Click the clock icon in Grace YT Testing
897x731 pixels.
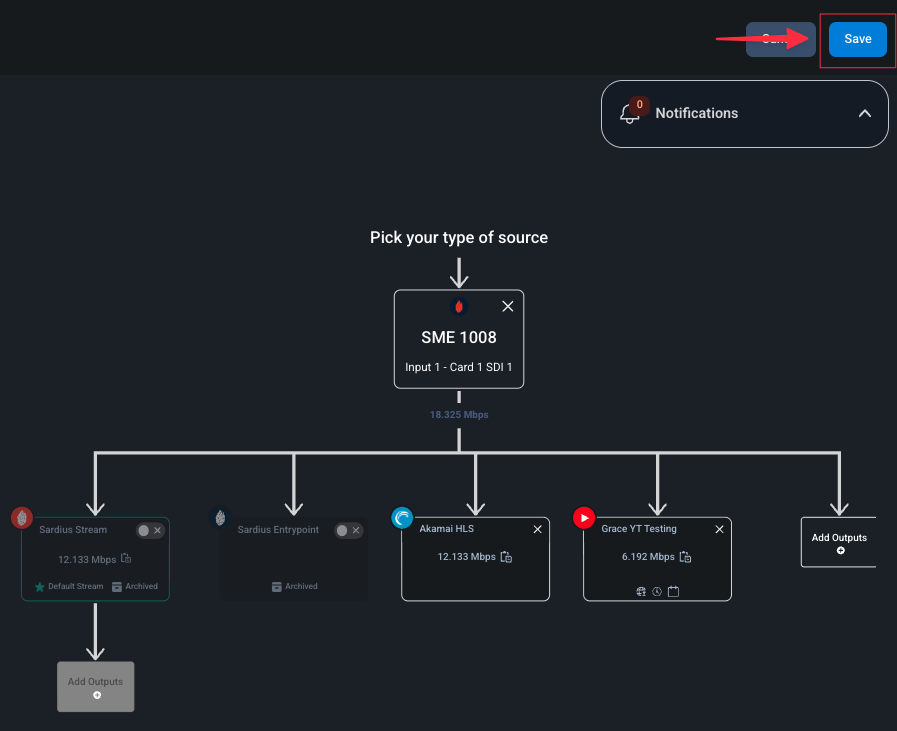pos(657,591)
